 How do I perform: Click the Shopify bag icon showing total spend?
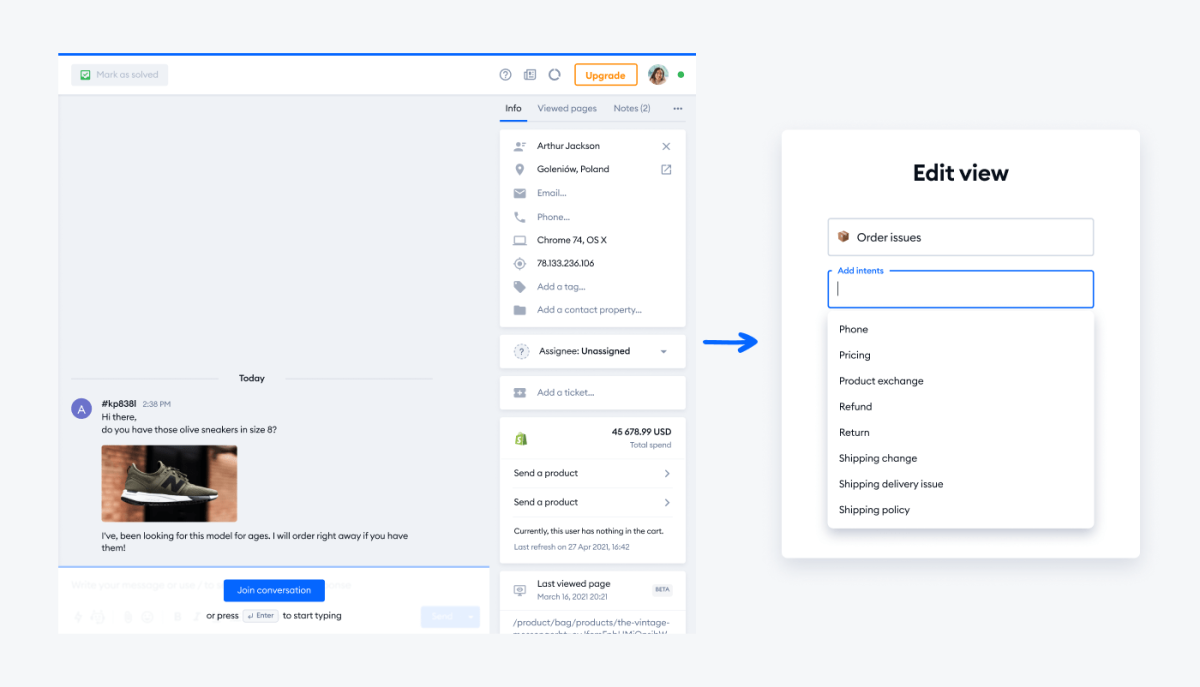coord(519,438)
